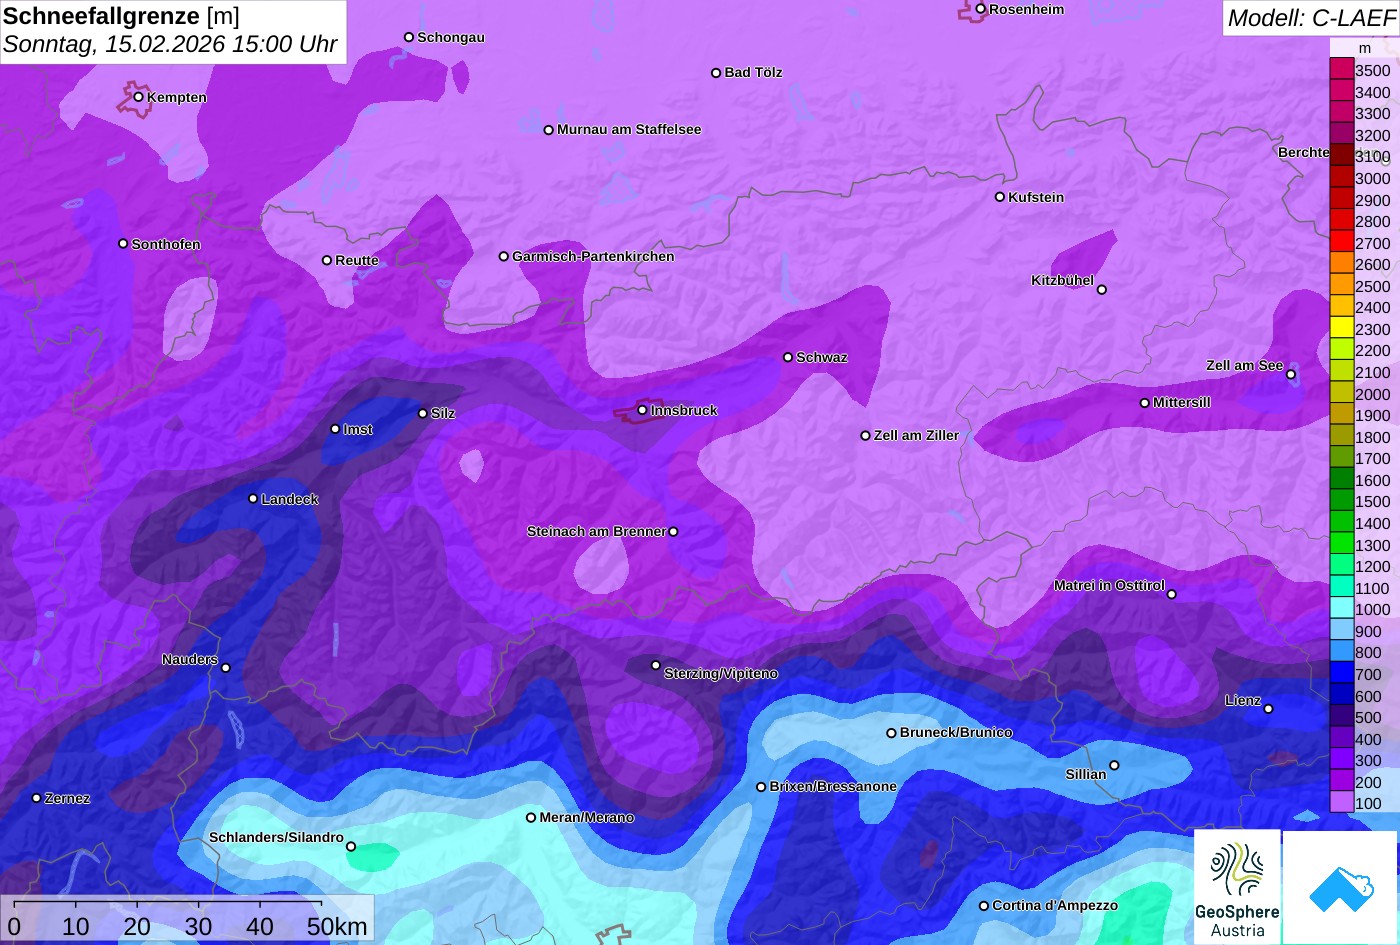Click the Mittersill marker dot
Viewport: 1400px width, 945px height.
click(1145, 403)
